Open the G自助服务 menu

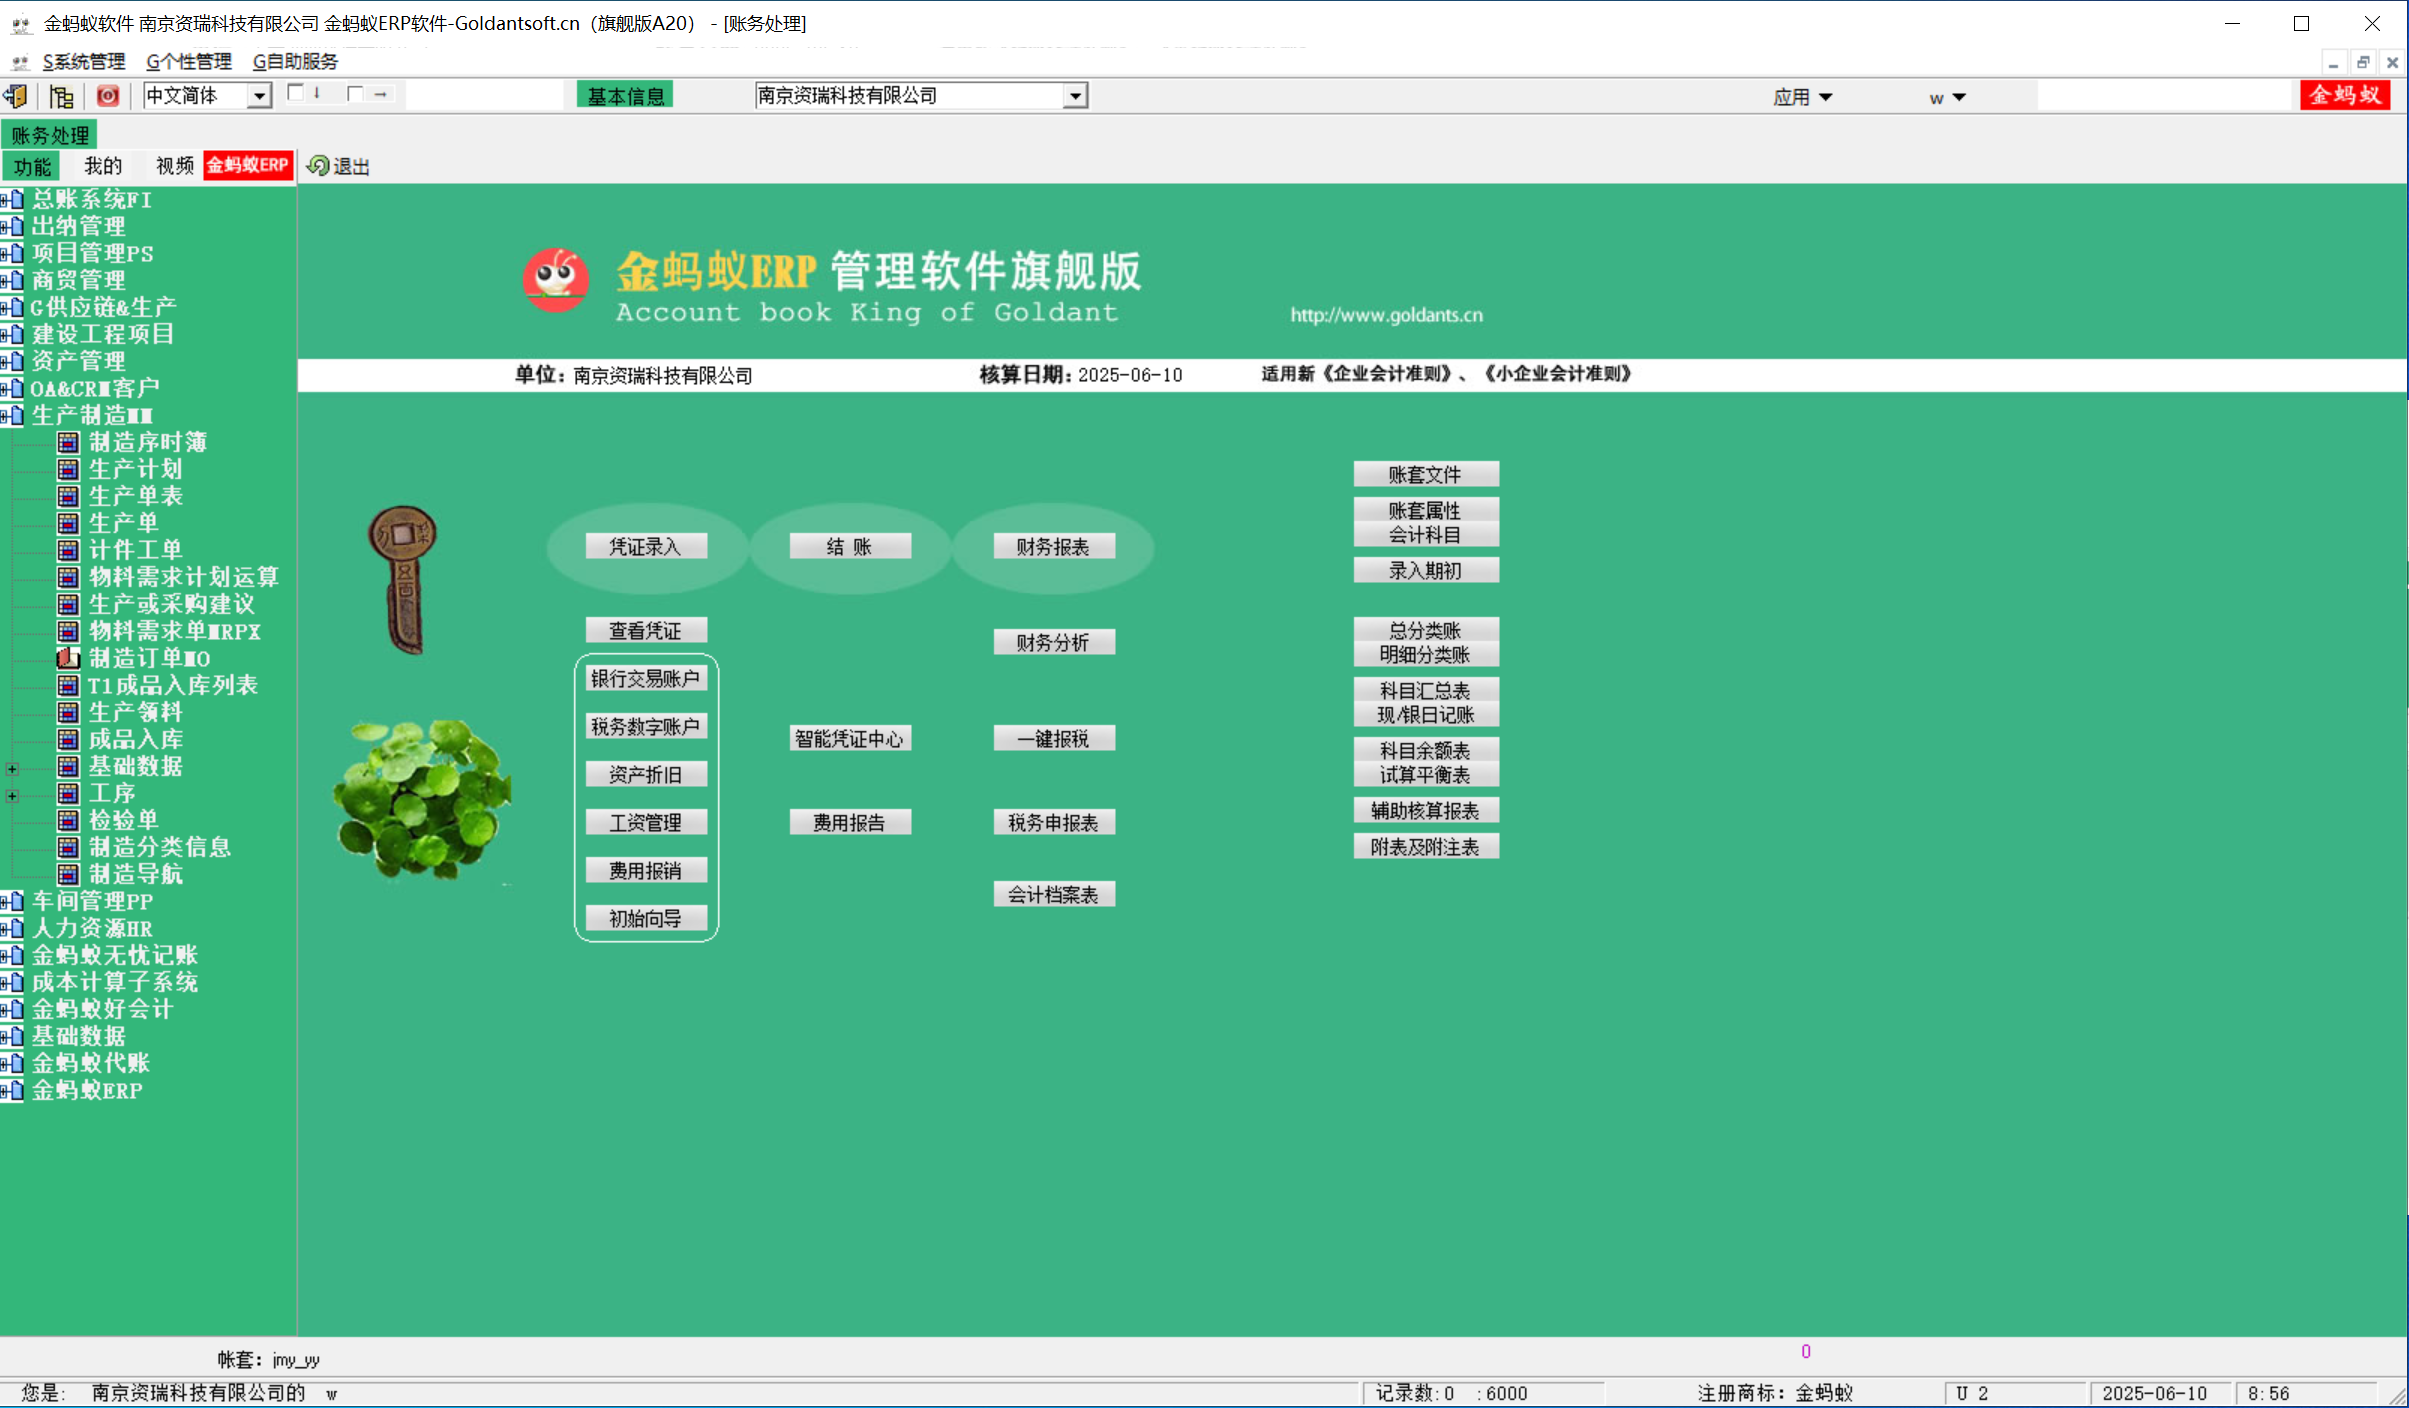(295, 62)
